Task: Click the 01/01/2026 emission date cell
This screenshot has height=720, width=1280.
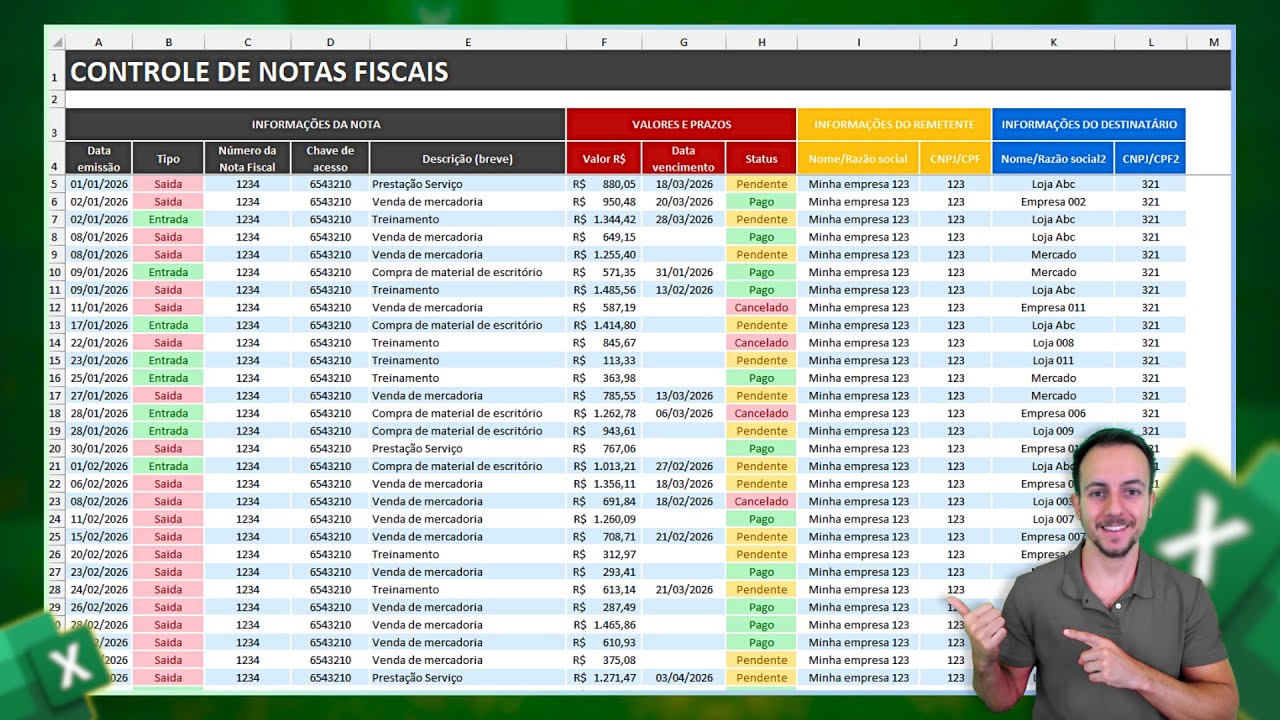Action: [x=99, y=184]
